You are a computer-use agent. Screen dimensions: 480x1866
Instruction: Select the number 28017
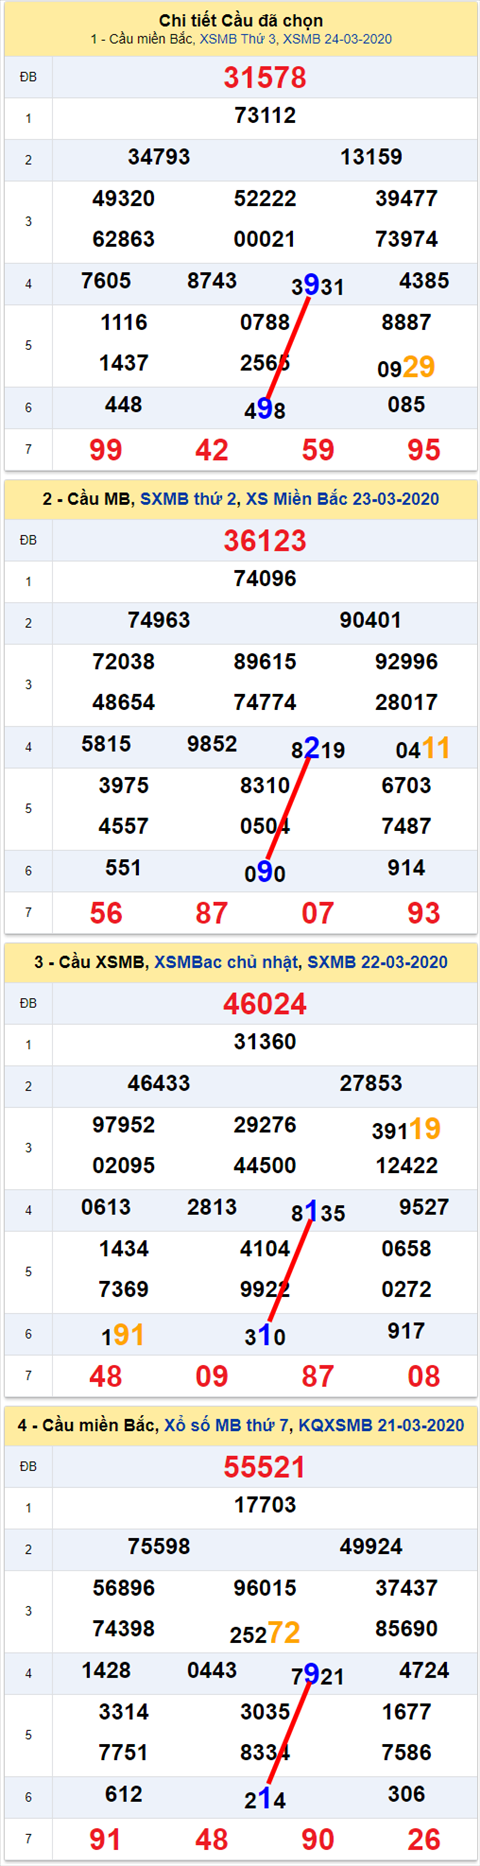click(x=406, y=702)
